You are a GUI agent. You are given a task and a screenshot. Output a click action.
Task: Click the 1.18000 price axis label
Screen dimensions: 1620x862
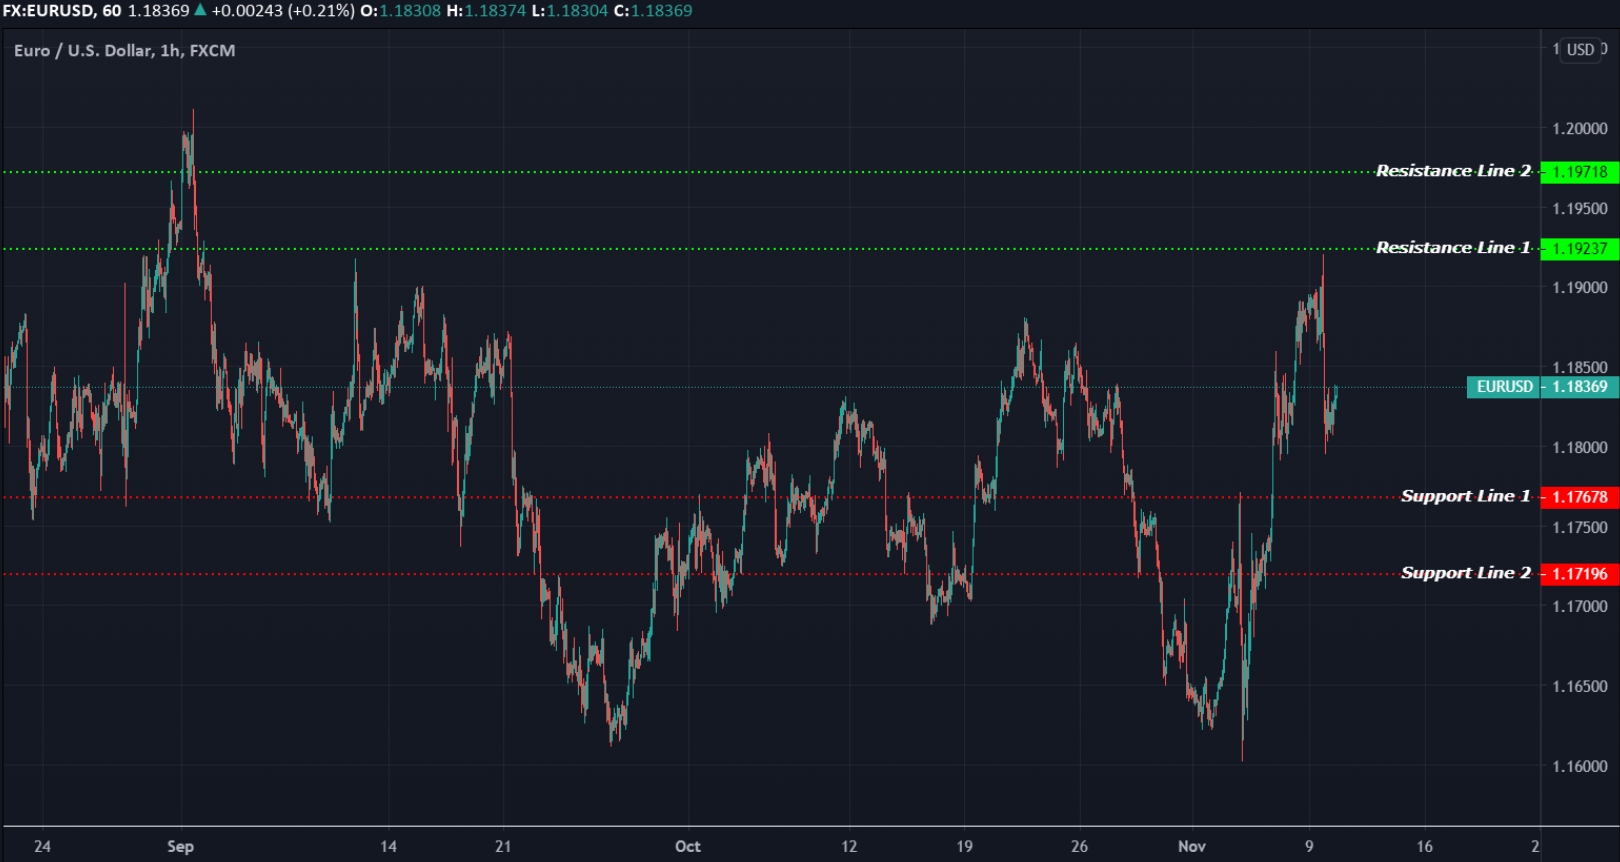[1580, 447]
